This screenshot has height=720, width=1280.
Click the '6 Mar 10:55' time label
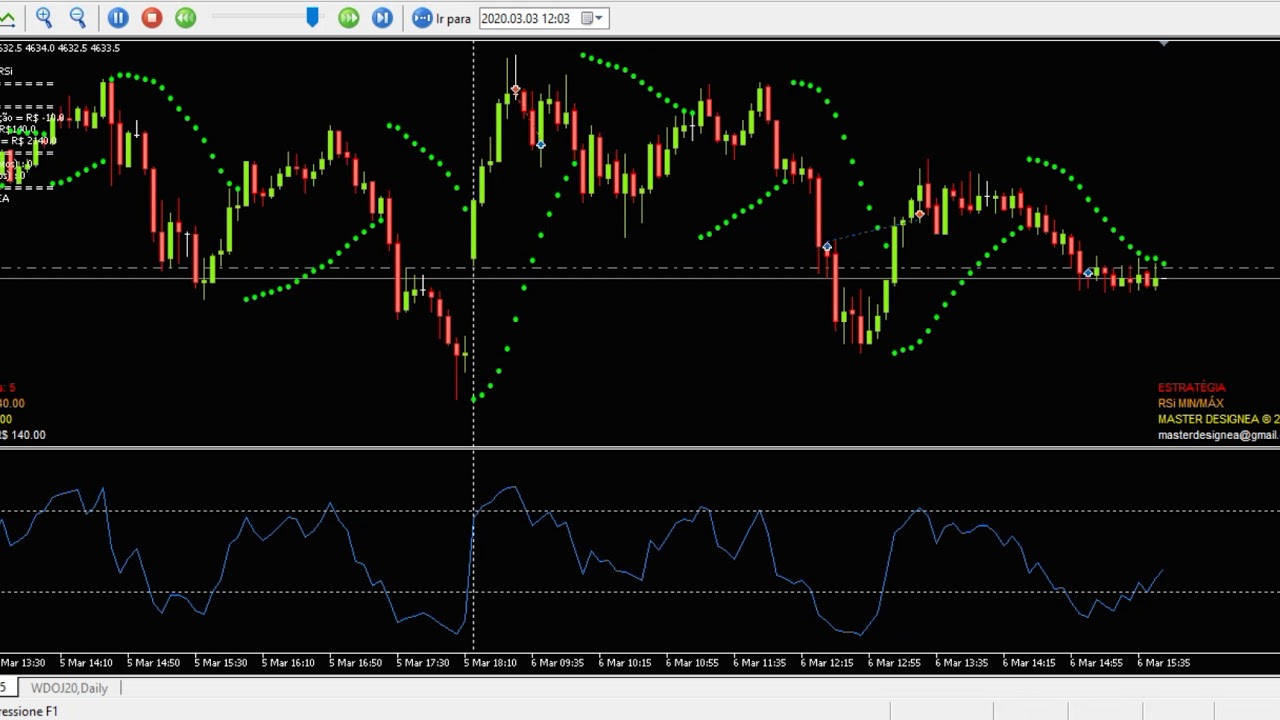[692, 662]
